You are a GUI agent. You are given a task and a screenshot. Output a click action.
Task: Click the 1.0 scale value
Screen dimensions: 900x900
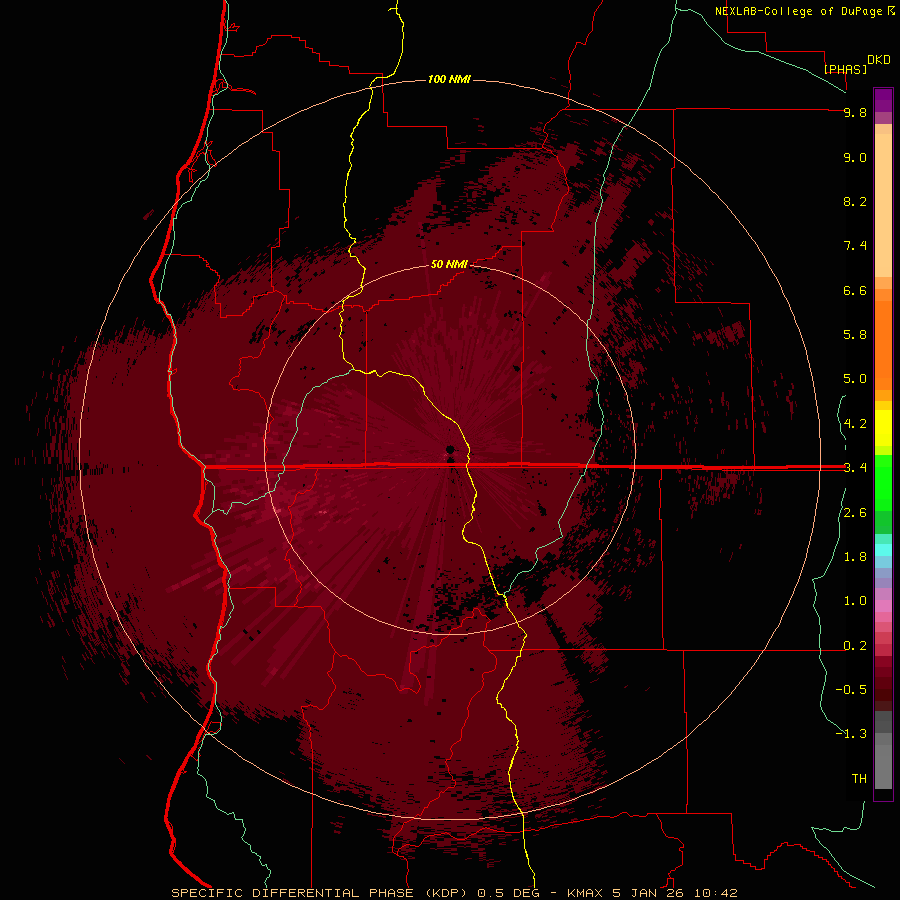click(855, 601)
